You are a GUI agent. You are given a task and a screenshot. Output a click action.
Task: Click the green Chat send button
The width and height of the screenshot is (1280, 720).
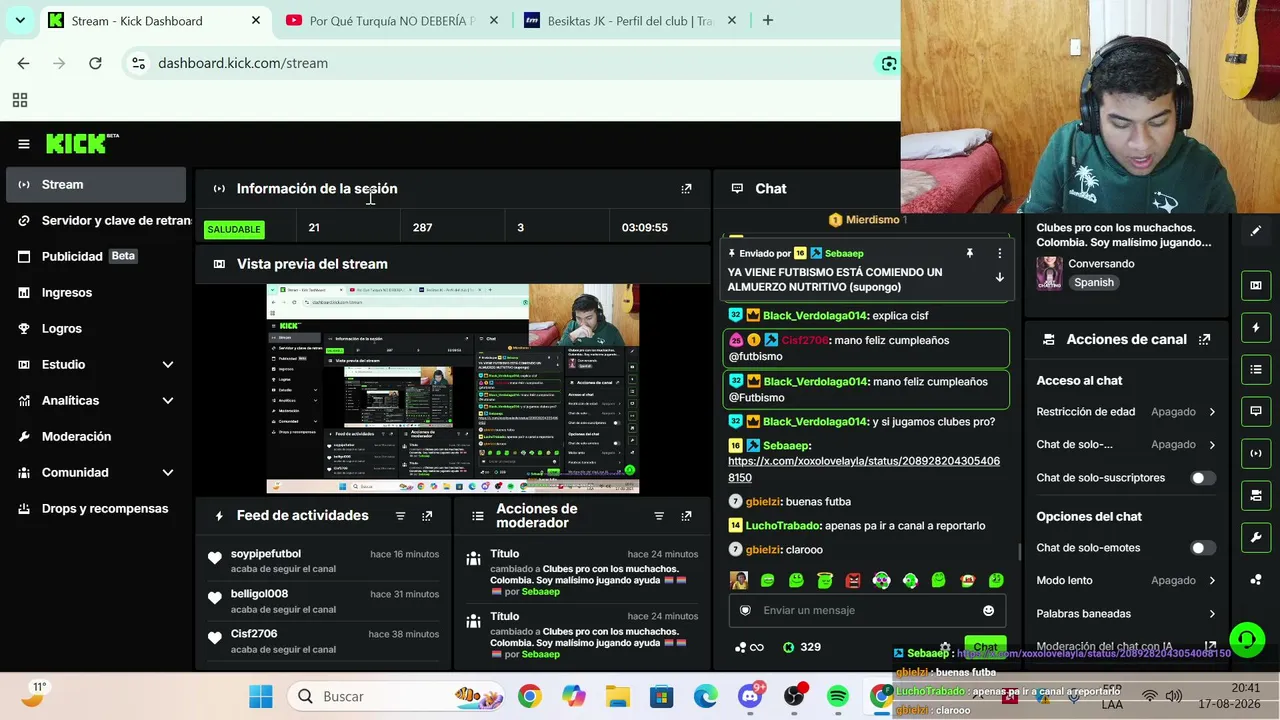pos(985,647)
